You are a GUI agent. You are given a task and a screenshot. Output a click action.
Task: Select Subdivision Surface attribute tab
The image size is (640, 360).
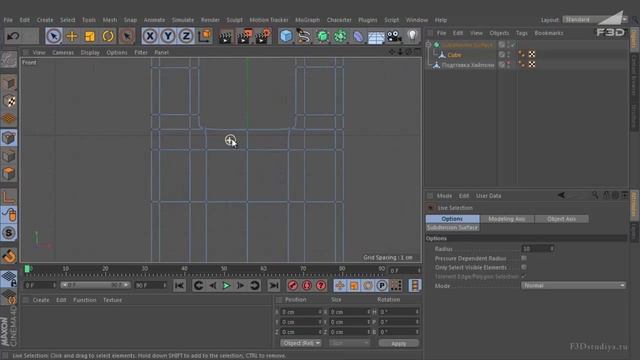click(x=452, y=228)
